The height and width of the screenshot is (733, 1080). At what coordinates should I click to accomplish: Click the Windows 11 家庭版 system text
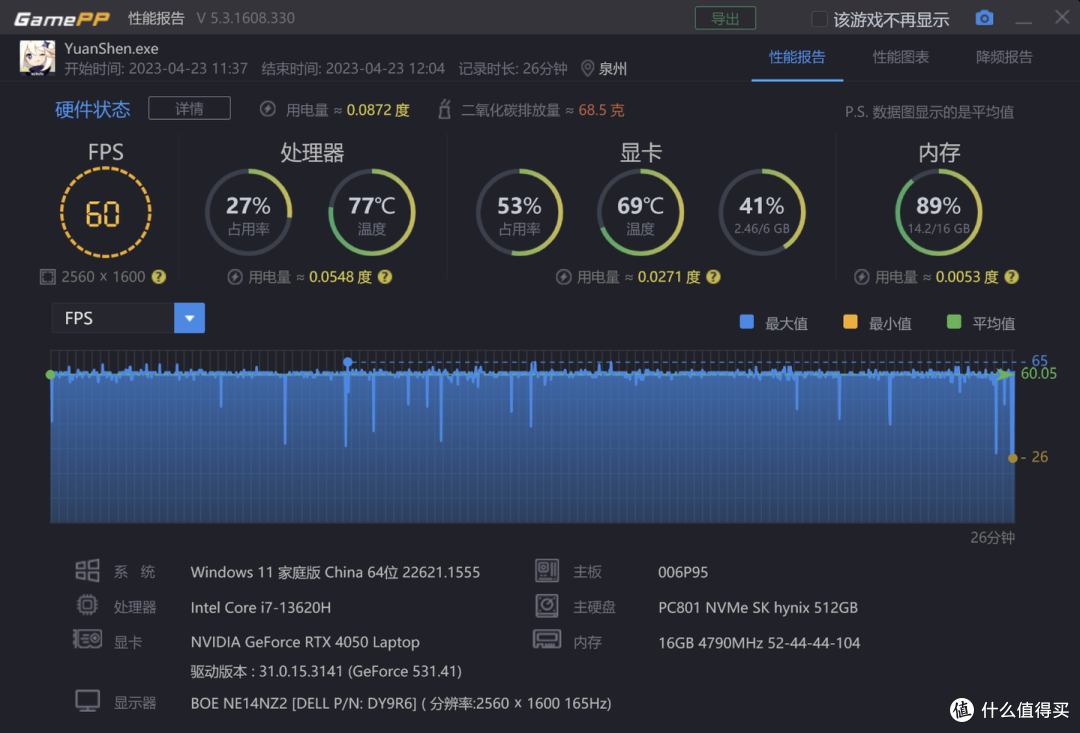click(x=335, y=572)
